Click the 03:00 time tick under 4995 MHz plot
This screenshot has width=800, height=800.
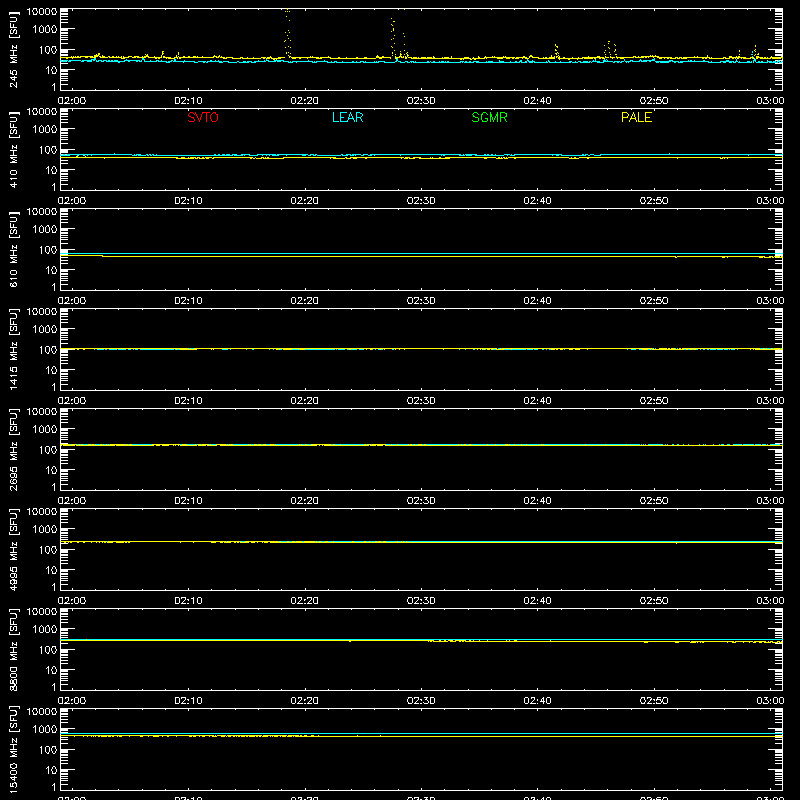click(x=770, y=601)
